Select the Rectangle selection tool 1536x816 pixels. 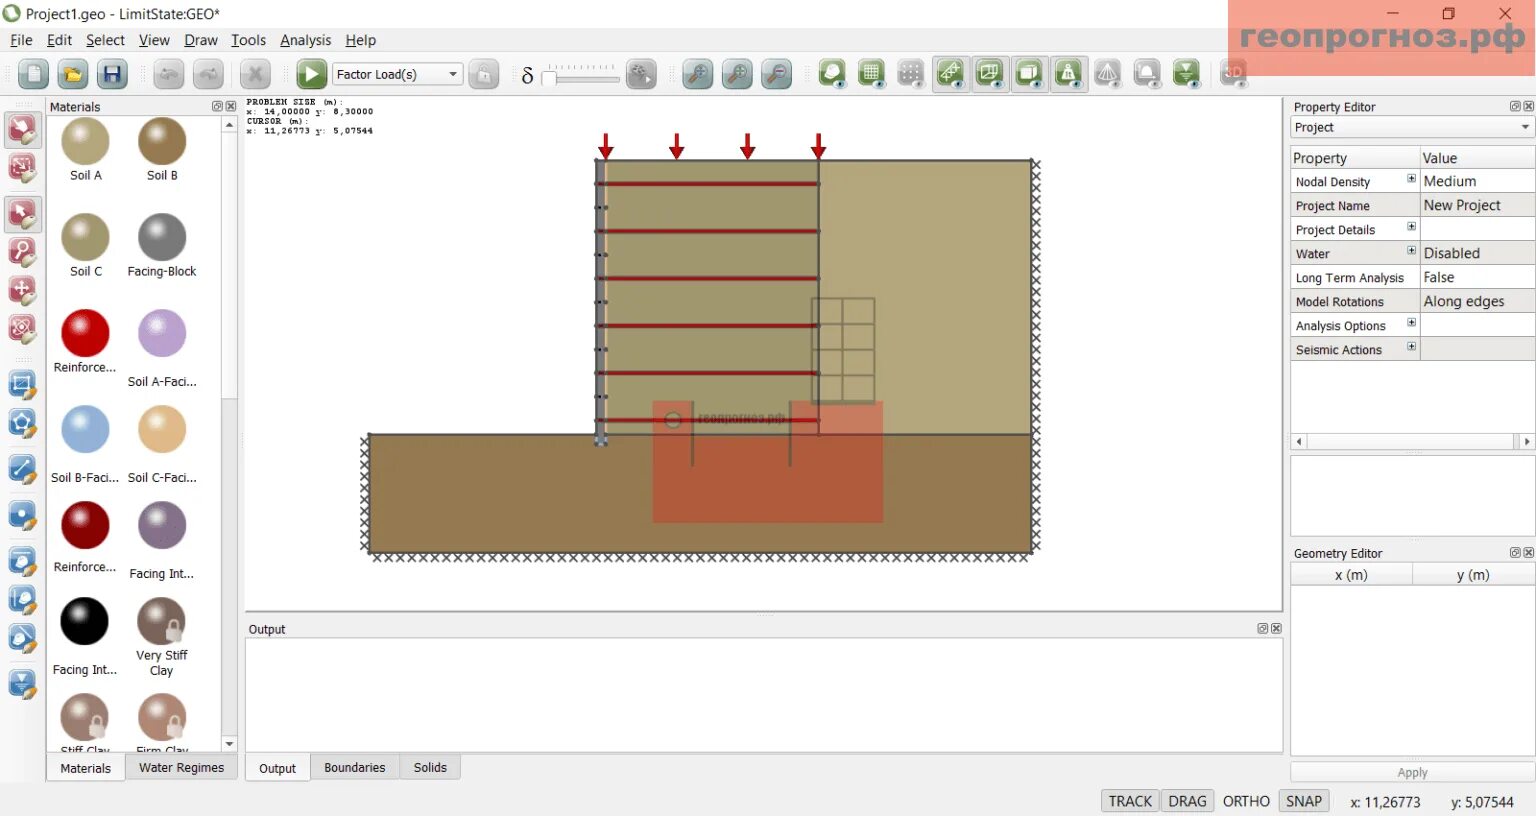pyautogui.click(x=22, y=168)
